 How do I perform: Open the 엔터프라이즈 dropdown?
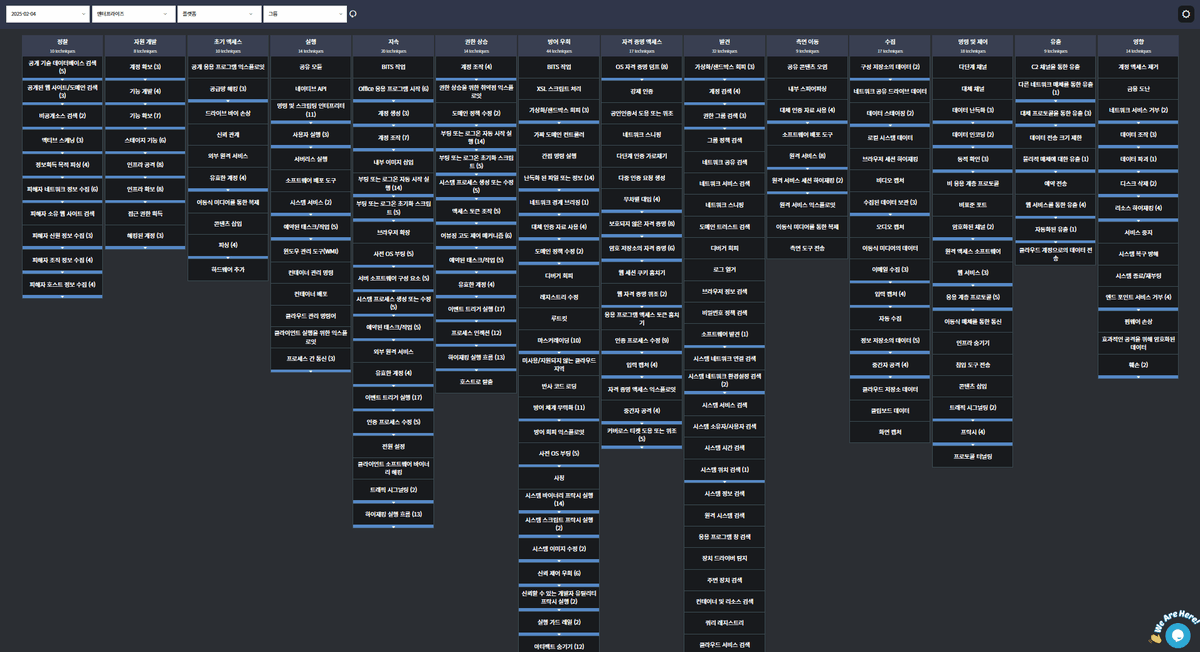pos(133,14)
